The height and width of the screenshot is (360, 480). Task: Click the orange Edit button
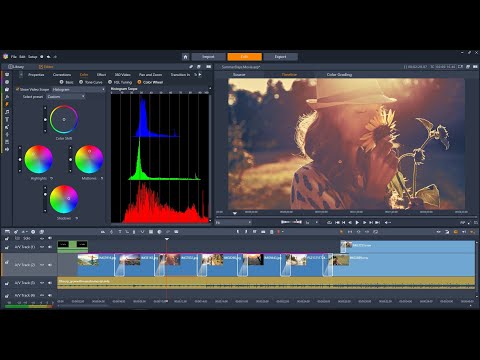244,57
